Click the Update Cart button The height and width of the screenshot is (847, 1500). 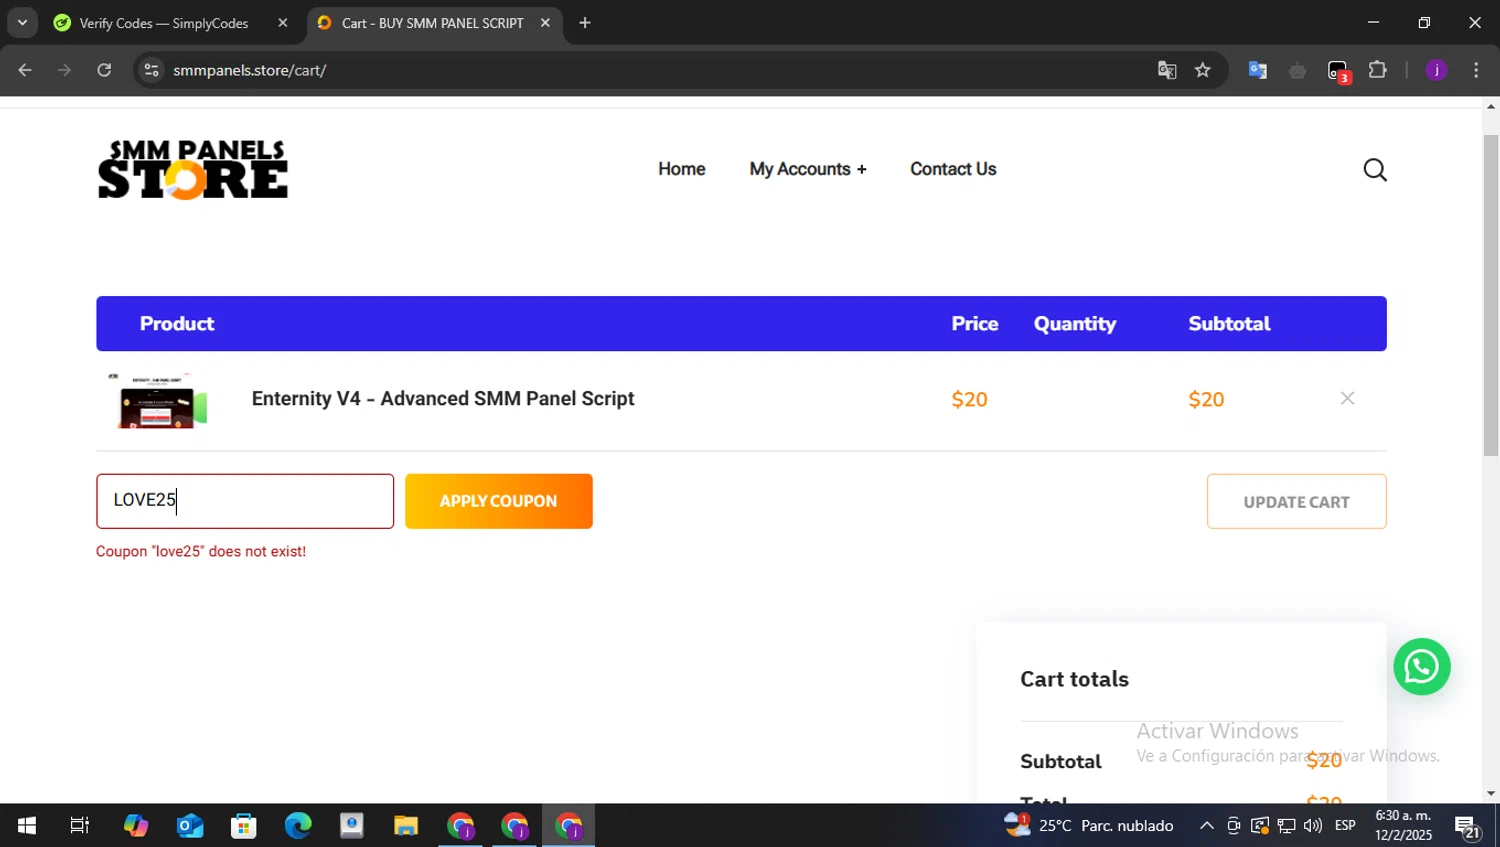click(1297, 501)
